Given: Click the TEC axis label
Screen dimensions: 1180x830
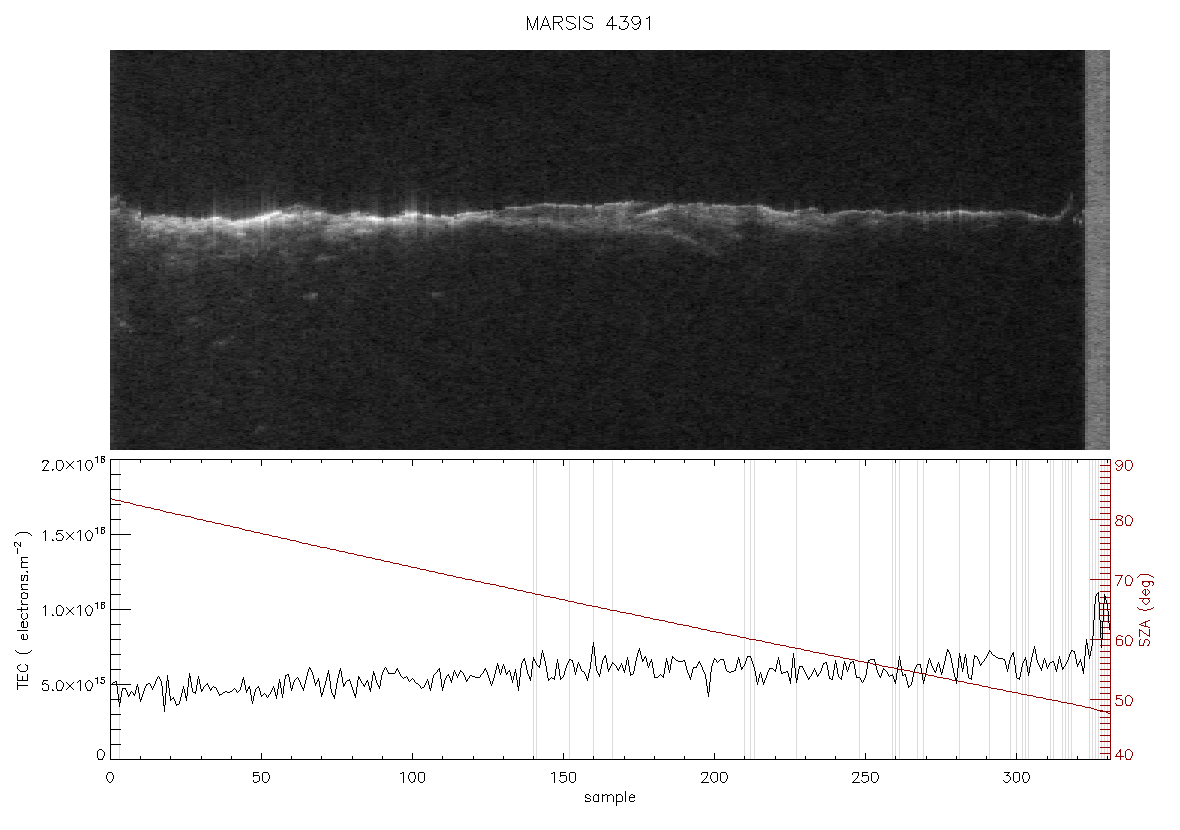Looking at the screenshot, I should 23,610.
